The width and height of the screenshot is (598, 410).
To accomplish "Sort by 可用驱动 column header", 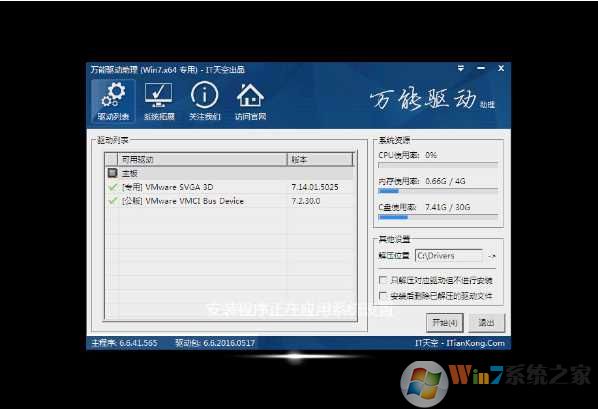I will click(x=203, y=159).
